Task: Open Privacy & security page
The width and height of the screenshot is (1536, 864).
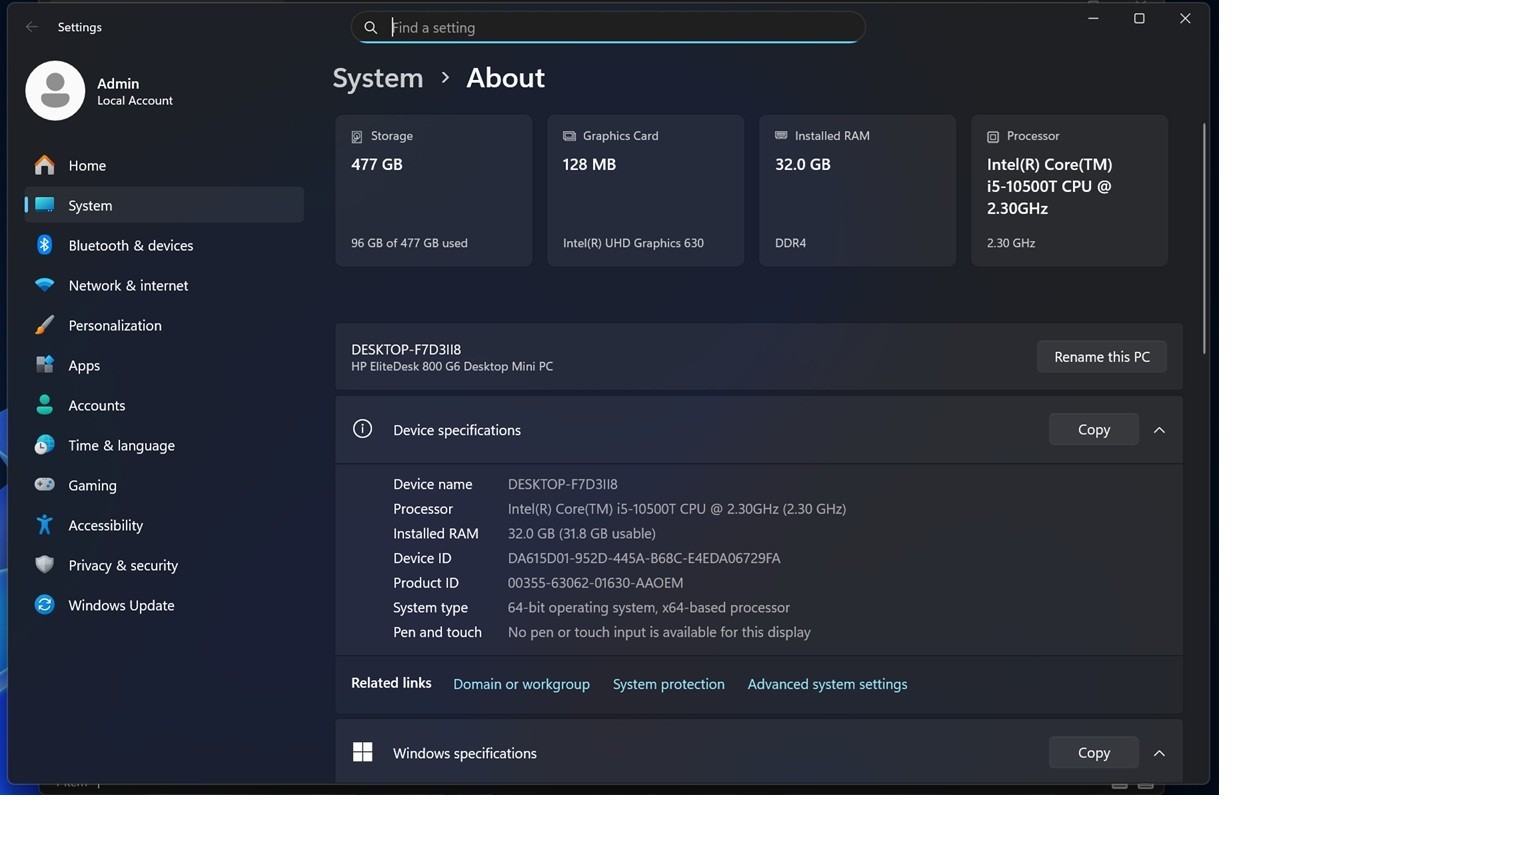Action: pyautogui.click(x=164, y=565)
